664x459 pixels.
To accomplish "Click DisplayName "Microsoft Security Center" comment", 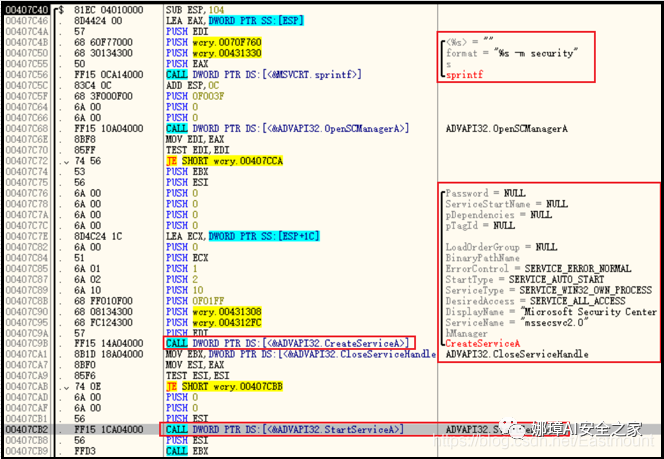I will tap(551, 312).
